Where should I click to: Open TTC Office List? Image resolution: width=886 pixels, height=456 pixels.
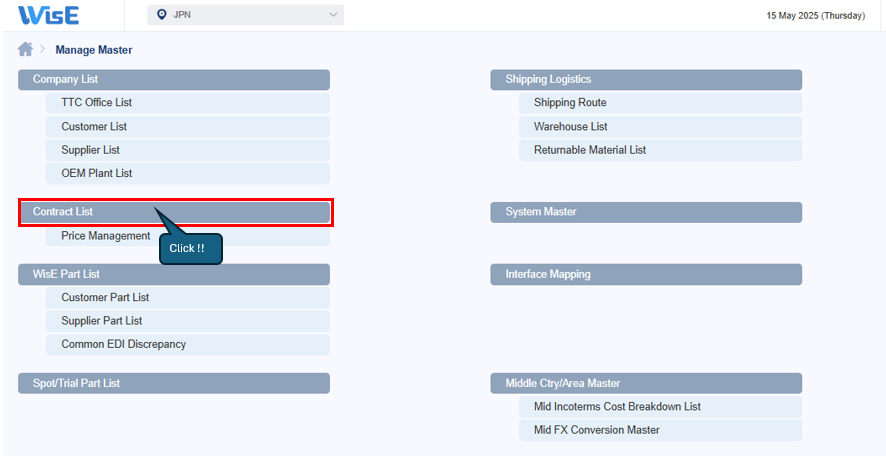point(97,103)
